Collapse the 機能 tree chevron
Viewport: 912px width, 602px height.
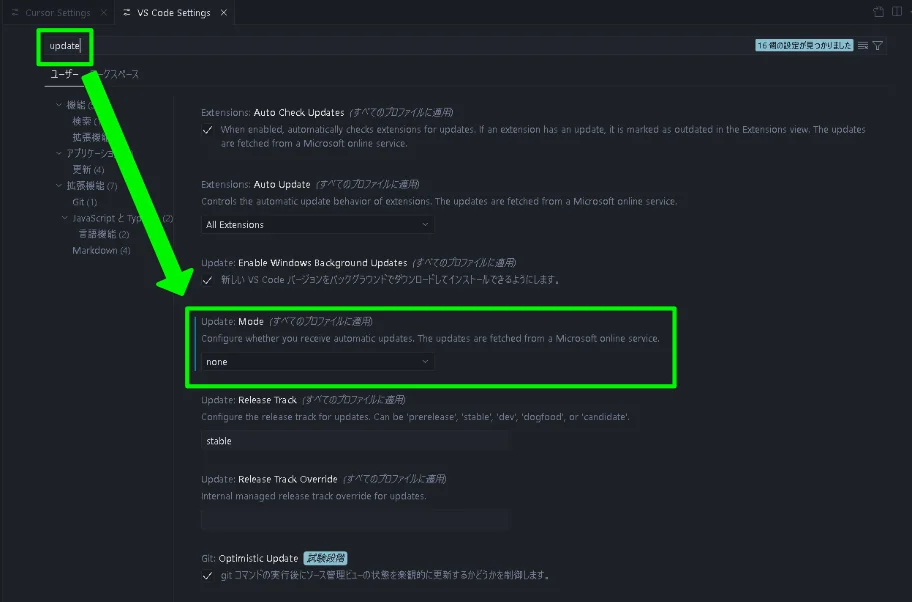click(59, 105)
